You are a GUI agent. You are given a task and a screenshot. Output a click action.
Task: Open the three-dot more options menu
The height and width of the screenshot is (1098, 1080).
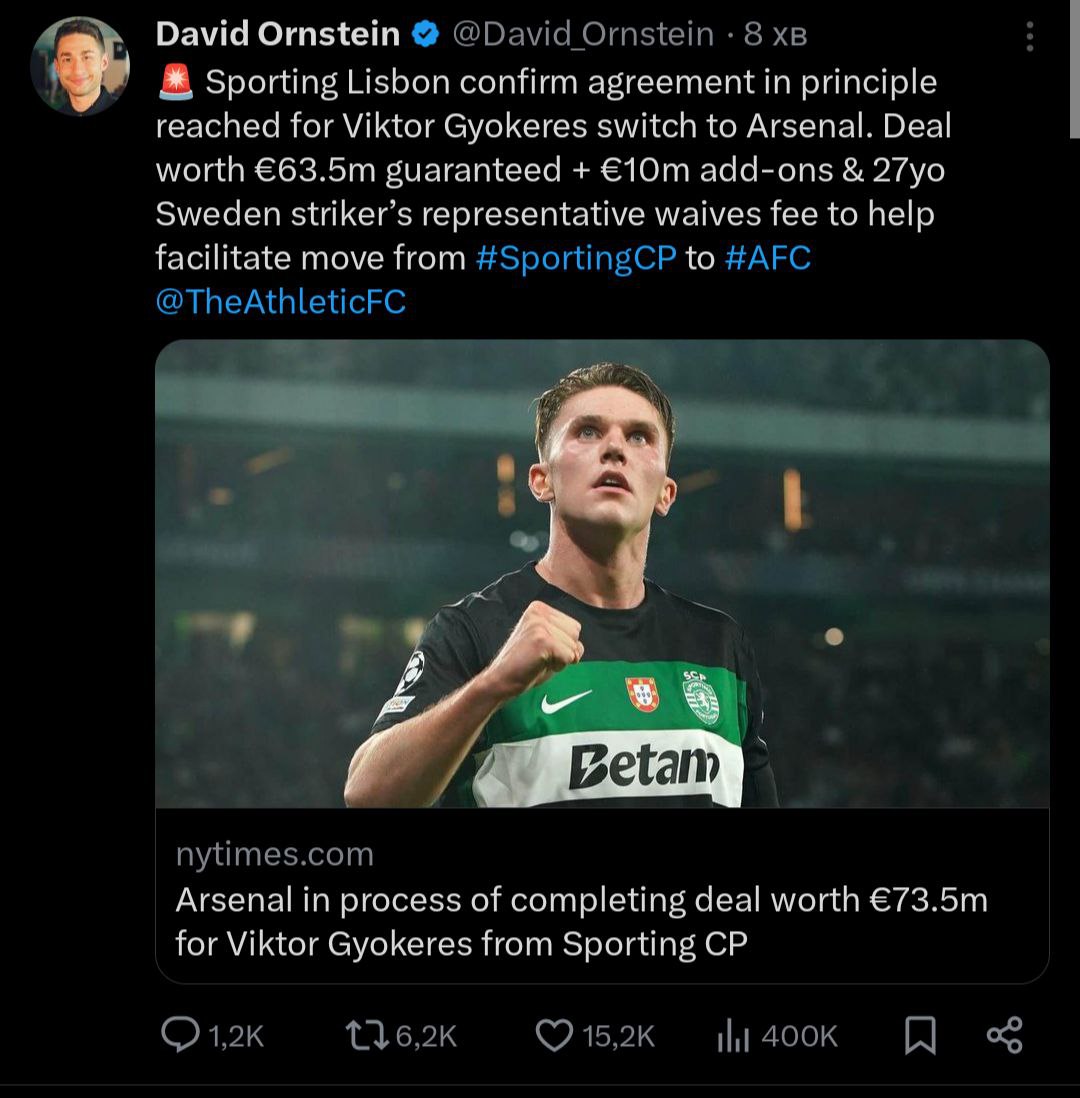[x=1030, y=37]
